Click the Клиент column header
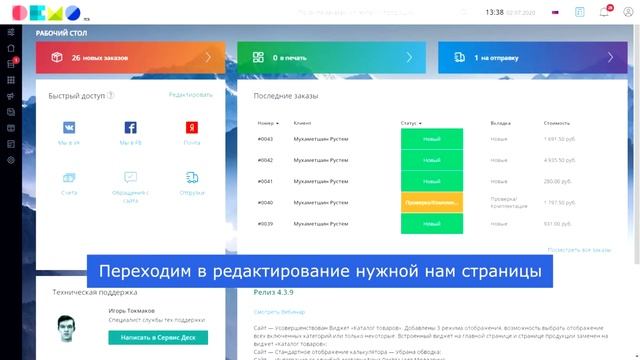The height and width of the screenshot is (360, 640). tap(302, 123)
